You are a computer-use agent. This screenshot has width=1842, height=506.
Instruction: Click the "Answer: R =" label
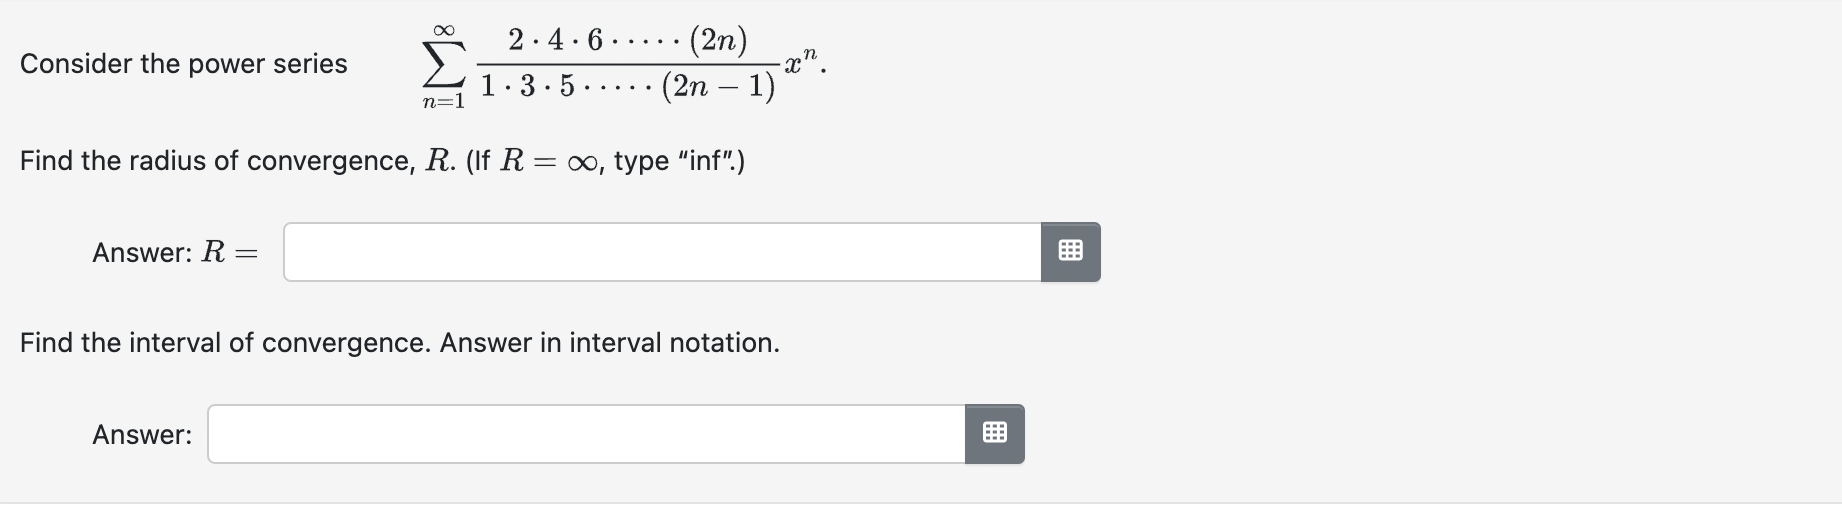coord(175,253)
